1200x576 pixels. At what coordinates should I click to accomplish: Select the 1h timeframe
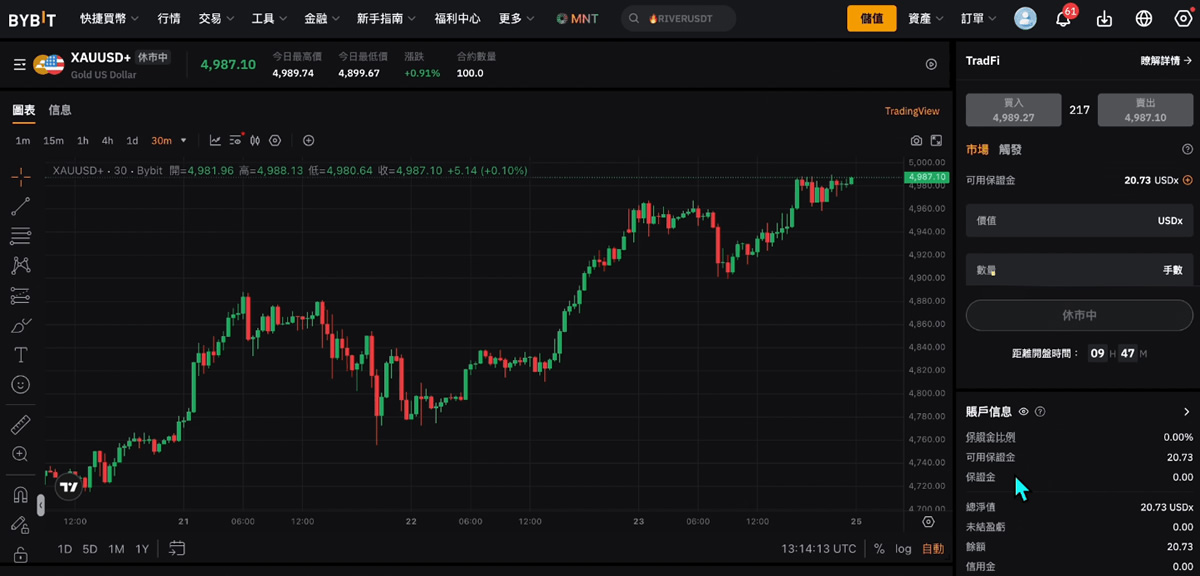[x=83, y=141]
